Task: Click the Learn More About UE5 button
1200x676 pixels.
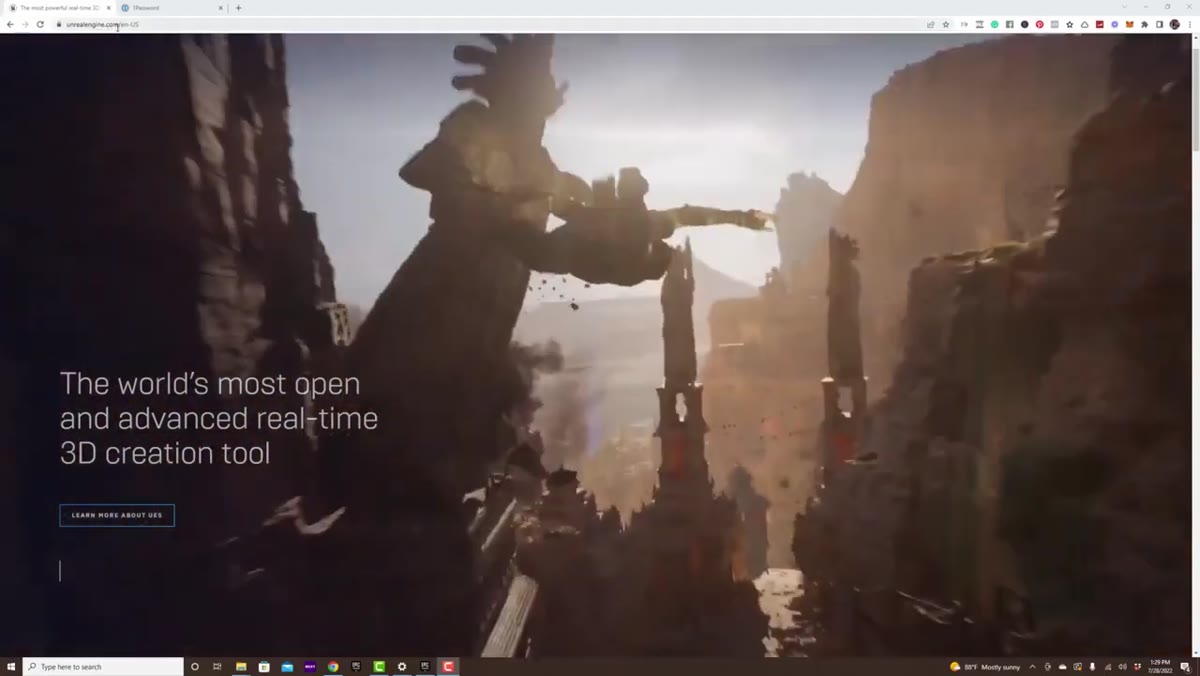Action: pyautogui.click(x=117, y=515)
